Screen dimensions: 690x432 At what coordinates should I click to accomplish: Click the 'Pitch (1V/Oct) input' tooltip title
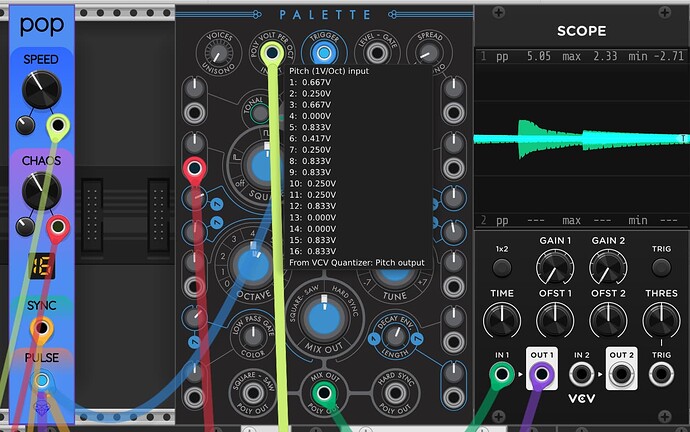(329, 71)
